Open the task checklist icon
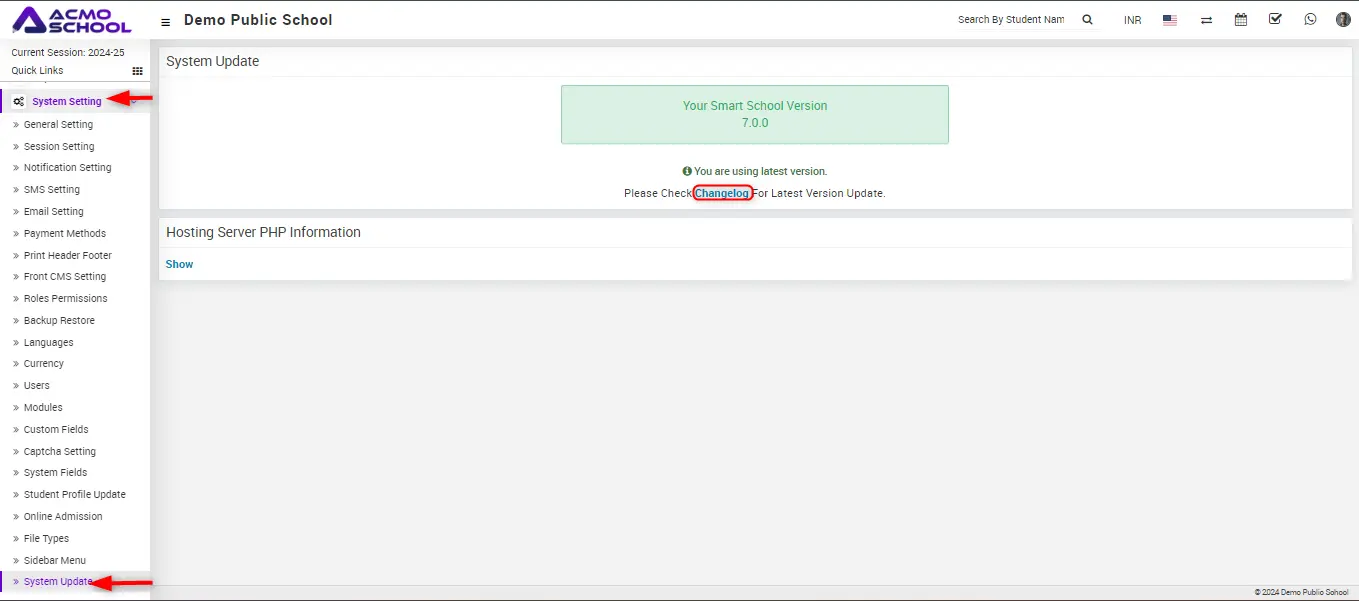Viewport: 1359px width, 601px height. [1275, 19]
